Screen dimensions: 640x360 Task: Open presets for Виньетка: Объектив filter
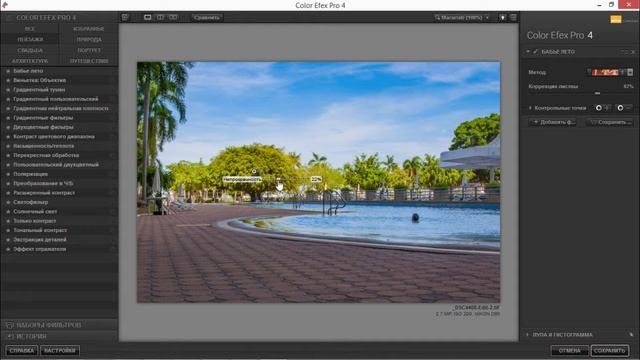coord(112,80)
